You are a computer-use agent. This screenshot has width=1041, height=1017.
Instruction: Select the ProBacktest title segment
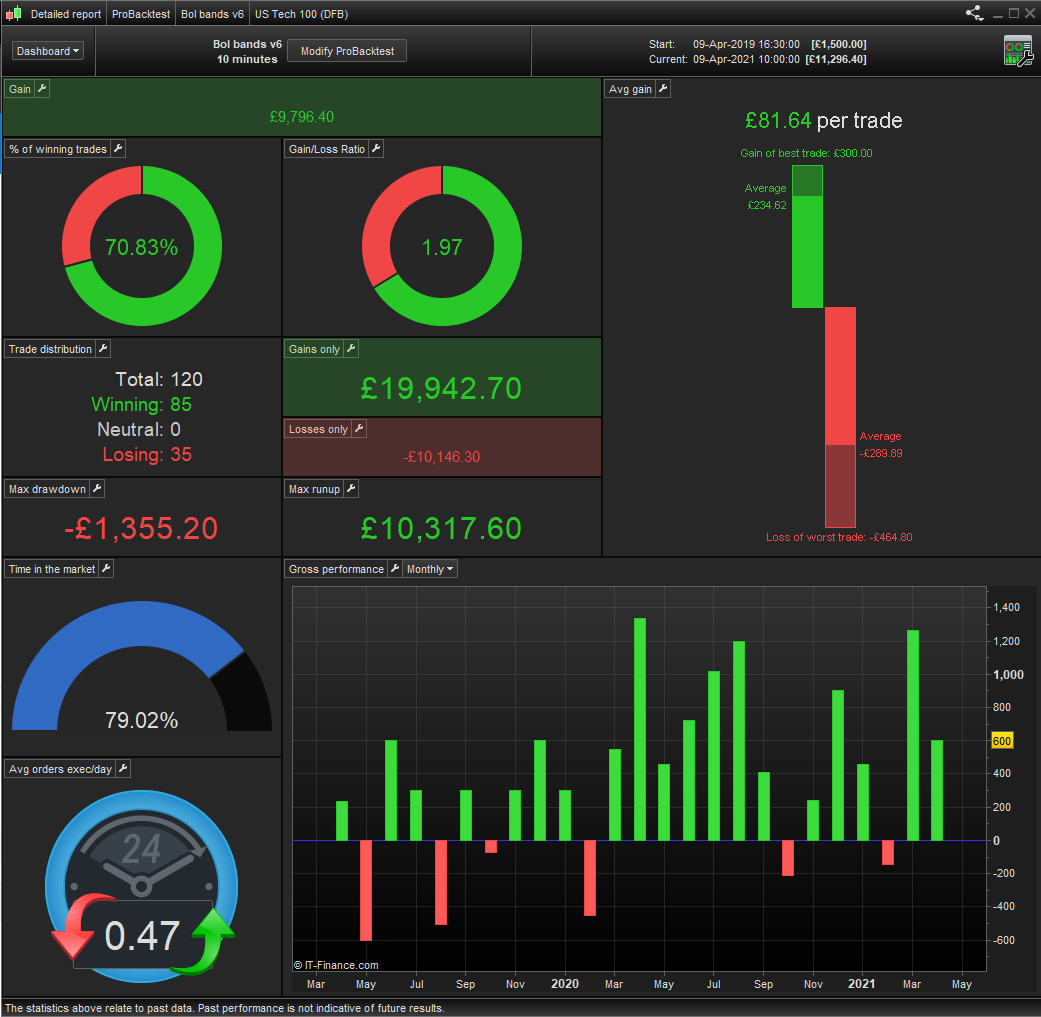click(x=141, y=14)
